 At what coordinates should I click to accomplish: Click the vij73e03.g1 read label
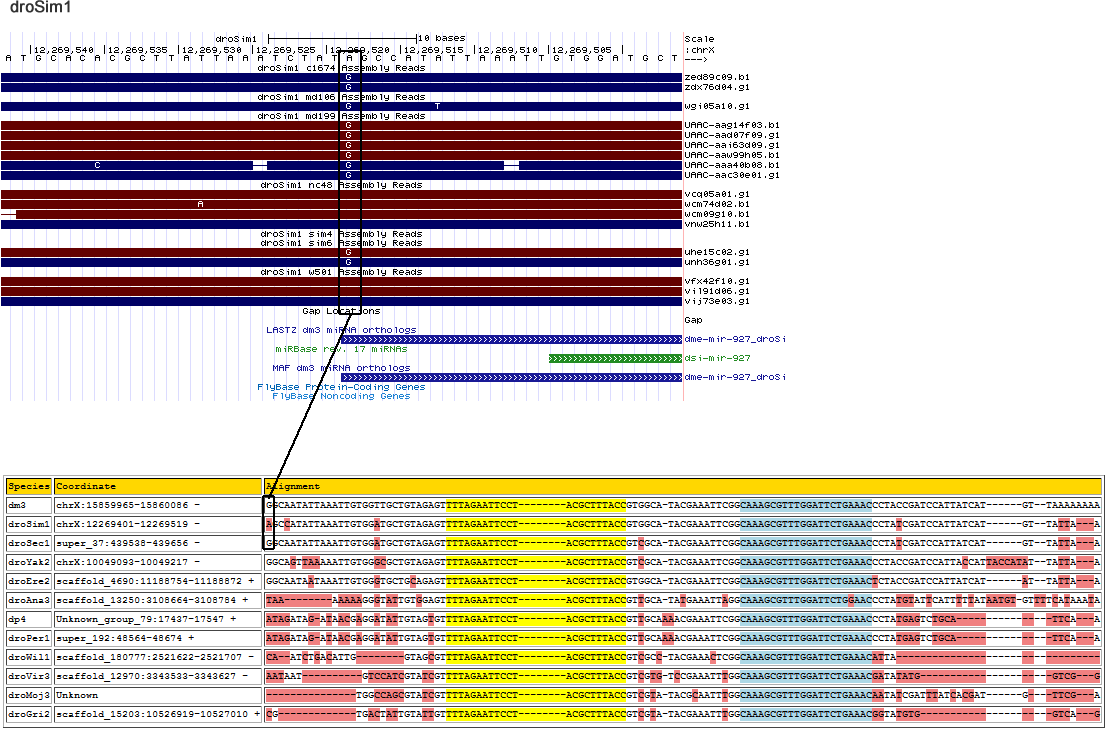pyautogui.click(x=716, y=301)
